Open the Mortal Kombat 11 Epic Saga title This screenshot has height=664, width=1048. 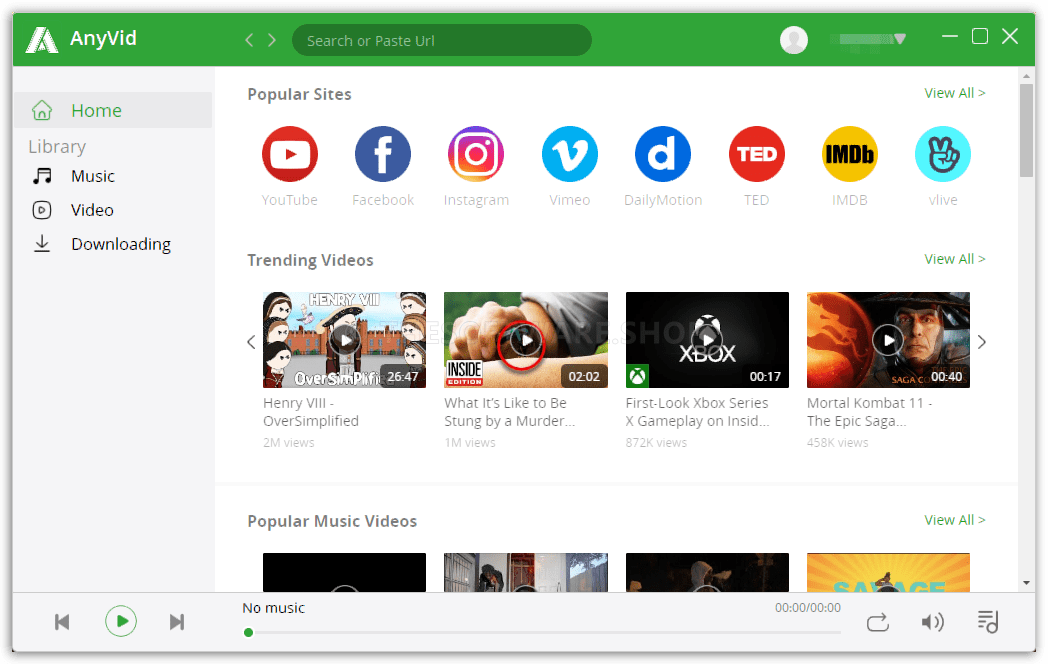tap(870, 412)
